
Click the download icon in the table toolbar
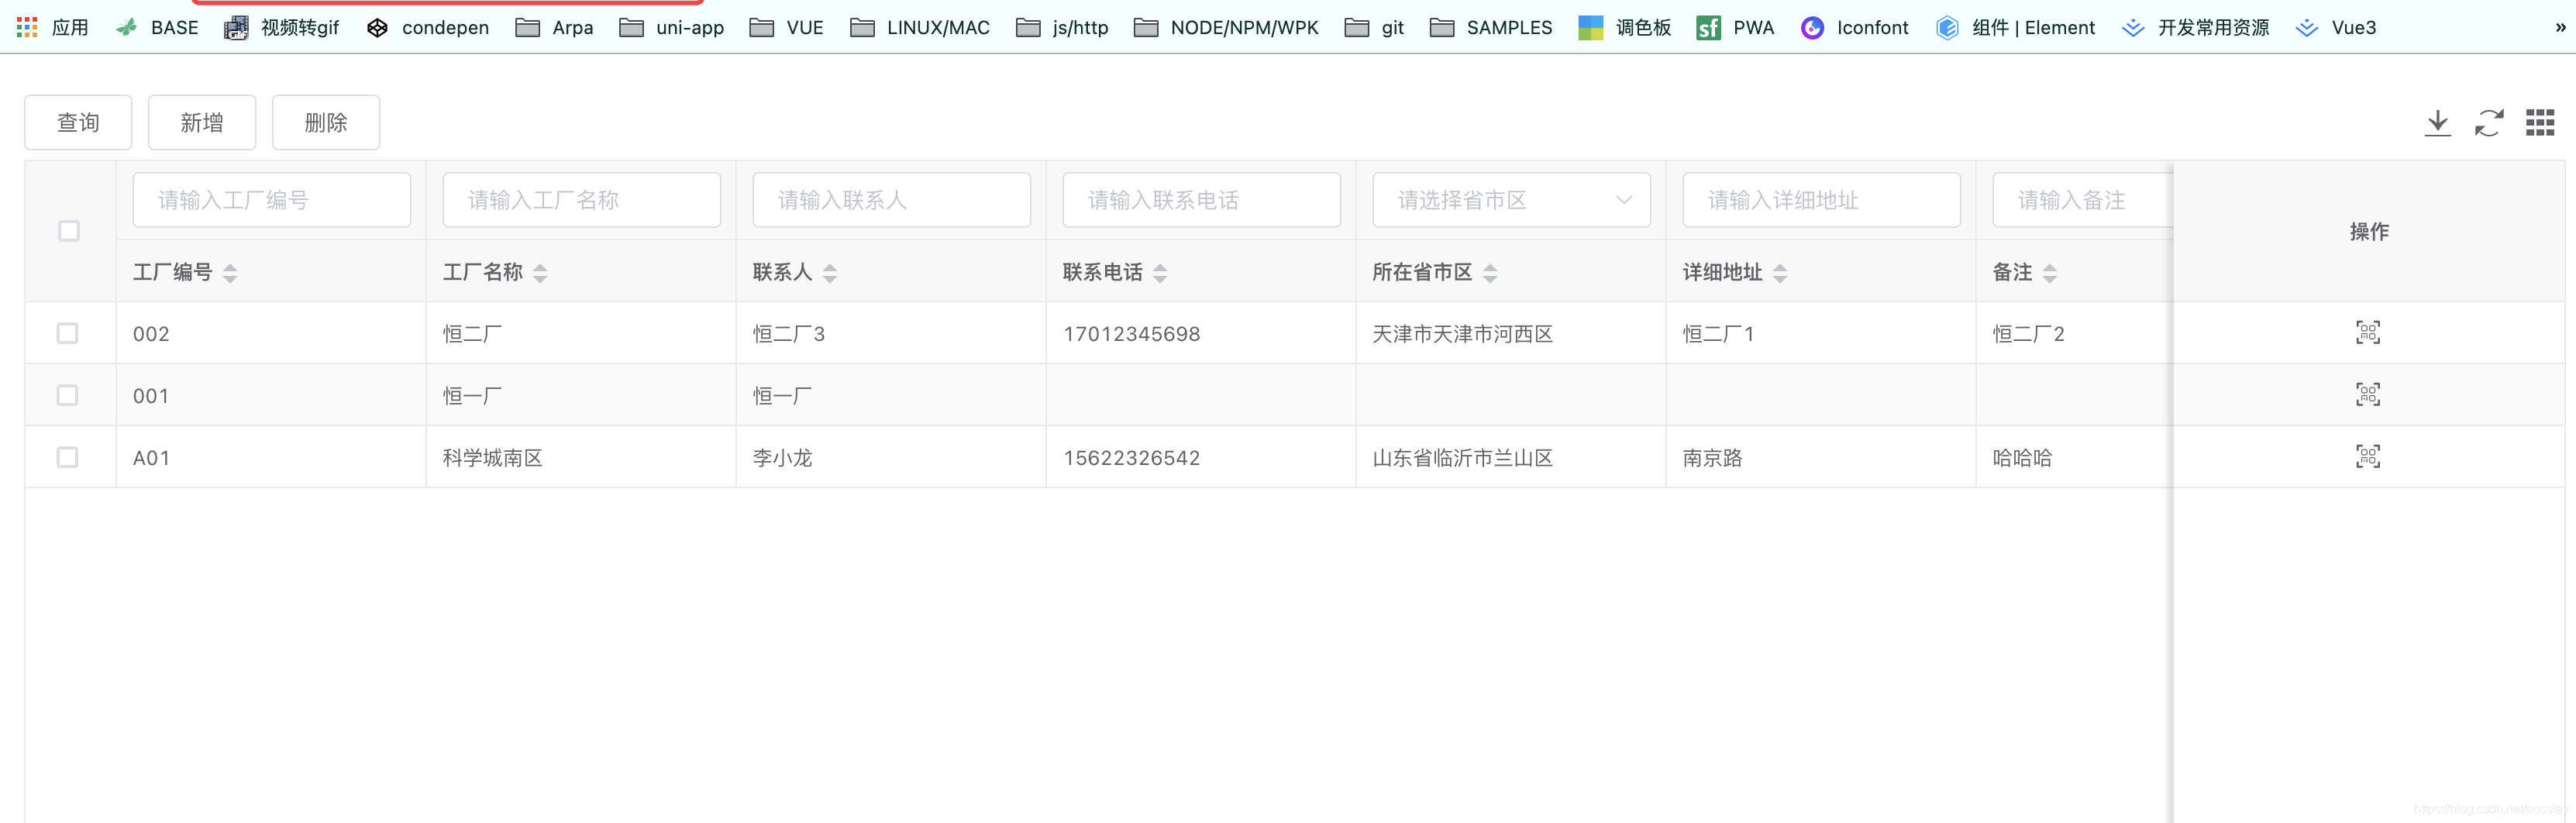2437,123
